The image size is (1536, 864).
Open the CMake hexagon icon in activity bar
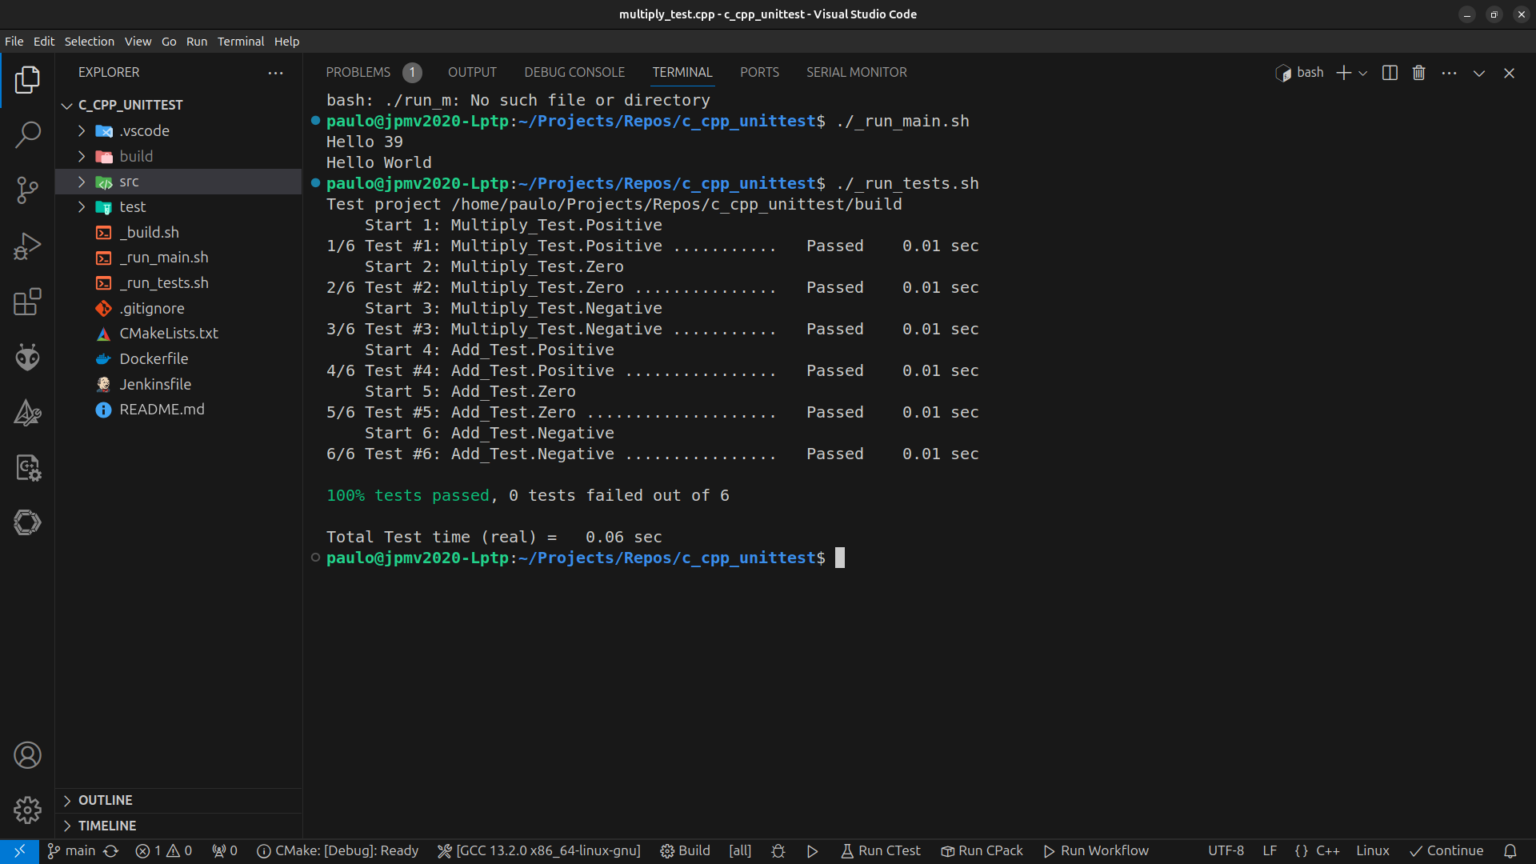coord(27,522)
